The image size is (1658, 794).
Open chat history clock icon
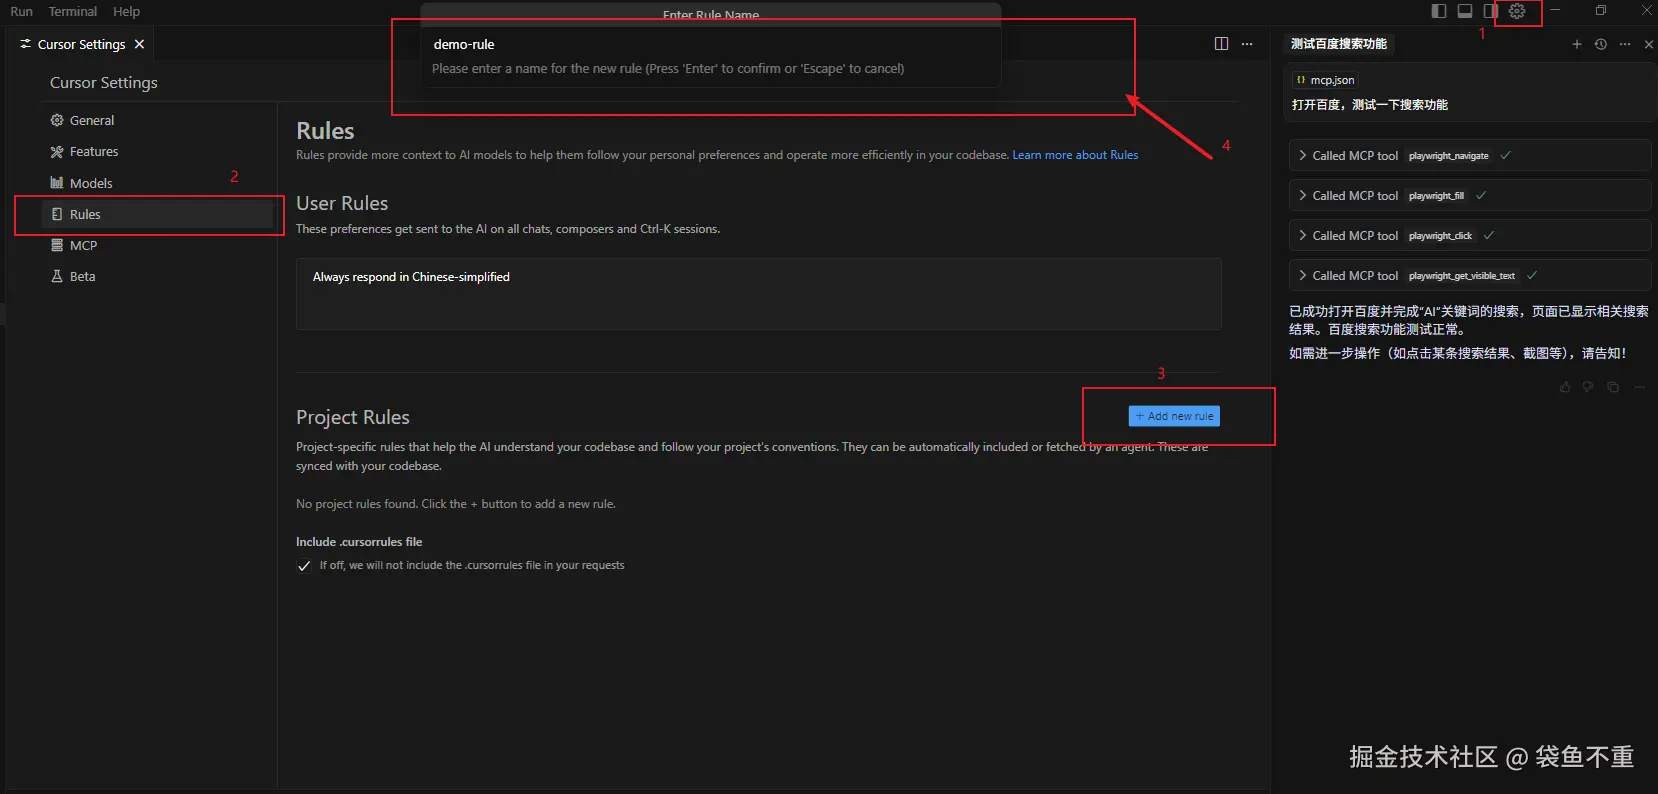click(1601, 44)
